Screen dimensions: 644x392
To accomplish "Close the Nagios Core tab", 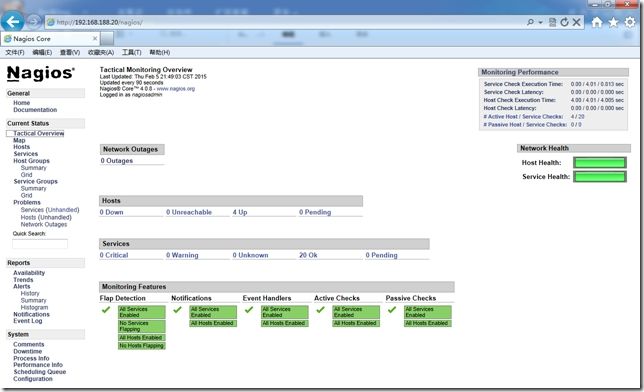I will pyautogui.click(x=95, y=38).
